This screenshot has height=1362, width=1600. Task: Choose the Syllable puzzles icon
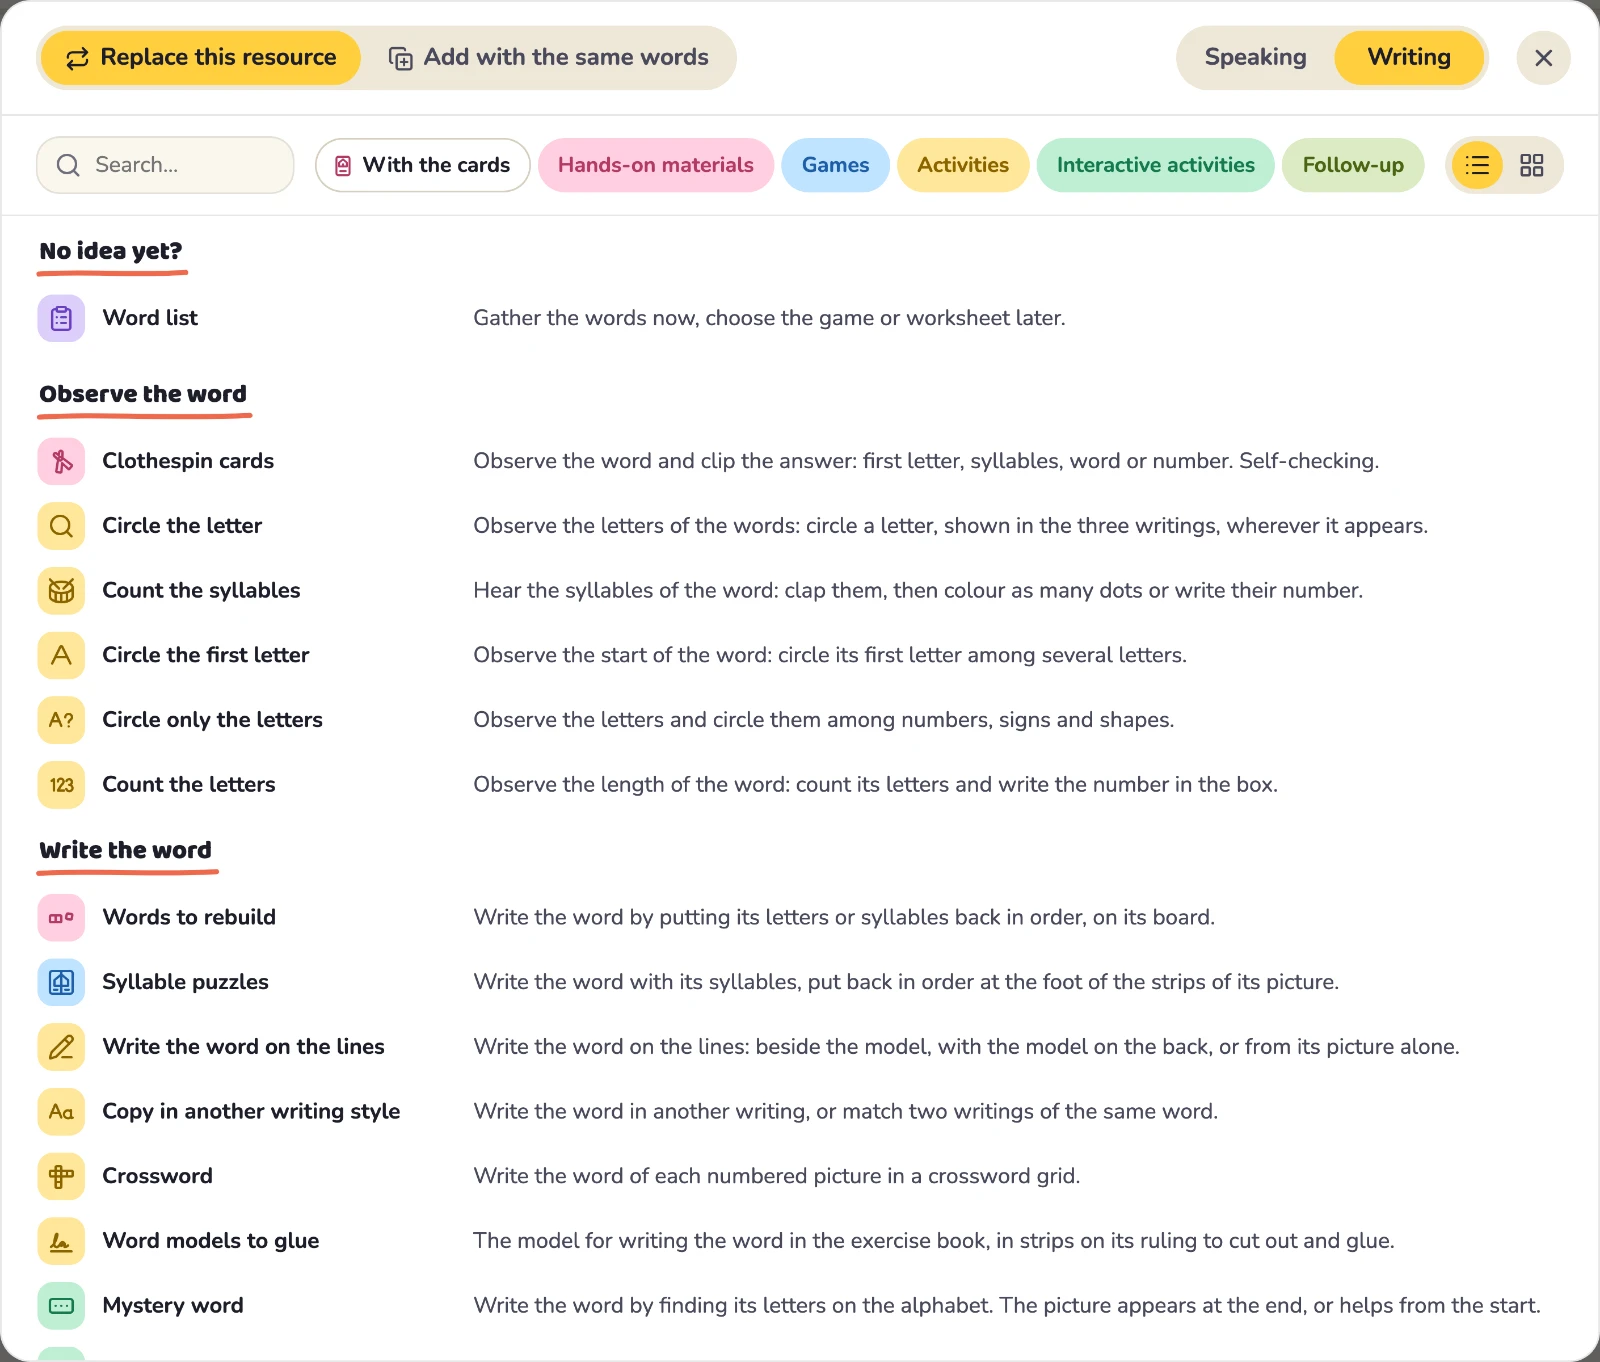pyautogui.click(x=61, y=982)
